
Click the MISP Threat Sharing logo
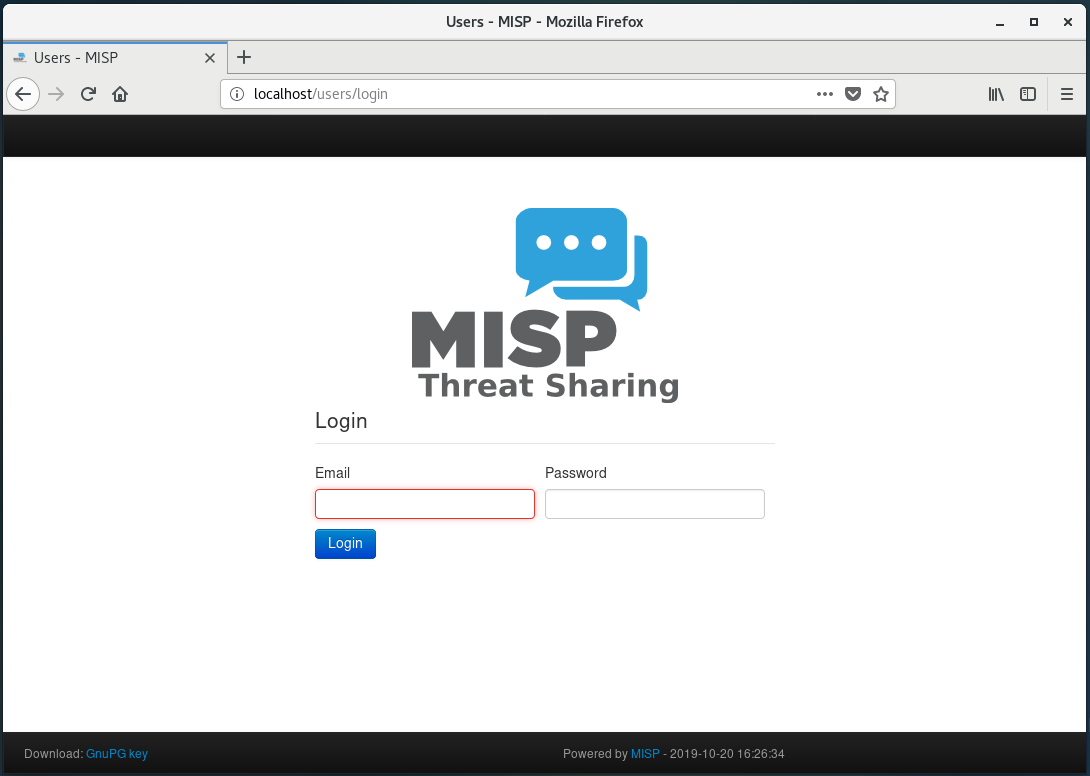click(x=546, y=305)
